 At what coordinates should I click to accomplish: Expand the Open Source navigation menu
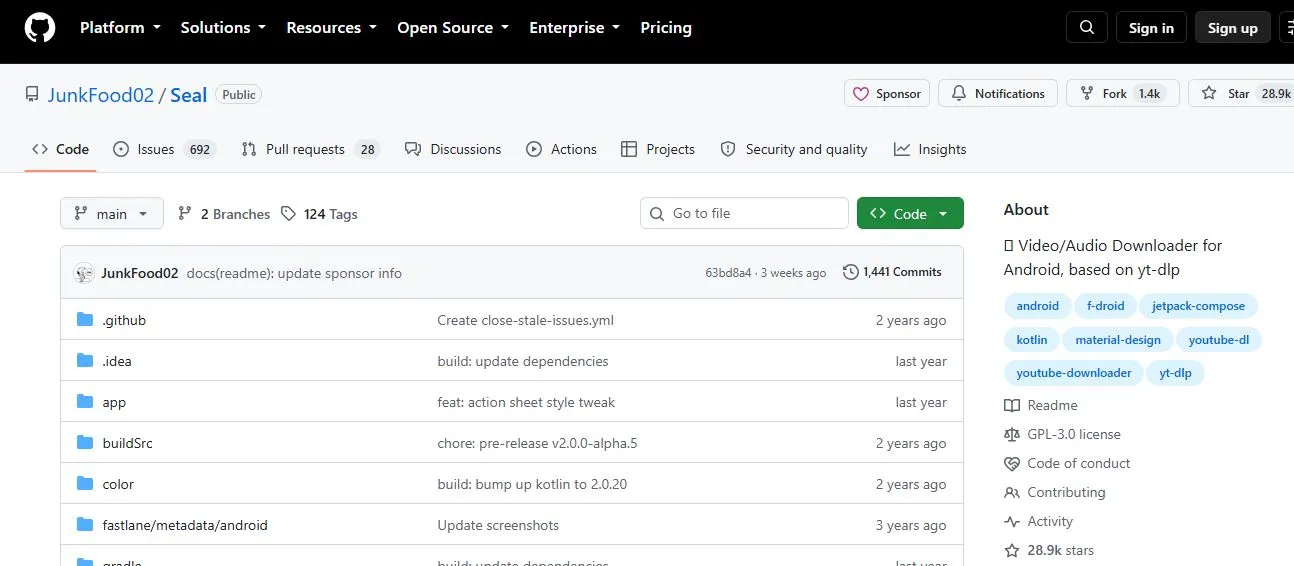(x=453, y=28)
